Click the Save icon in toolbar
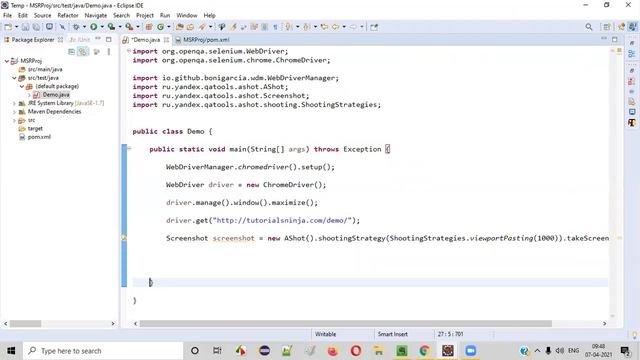 pyautogui.click(x=25, y=27)
